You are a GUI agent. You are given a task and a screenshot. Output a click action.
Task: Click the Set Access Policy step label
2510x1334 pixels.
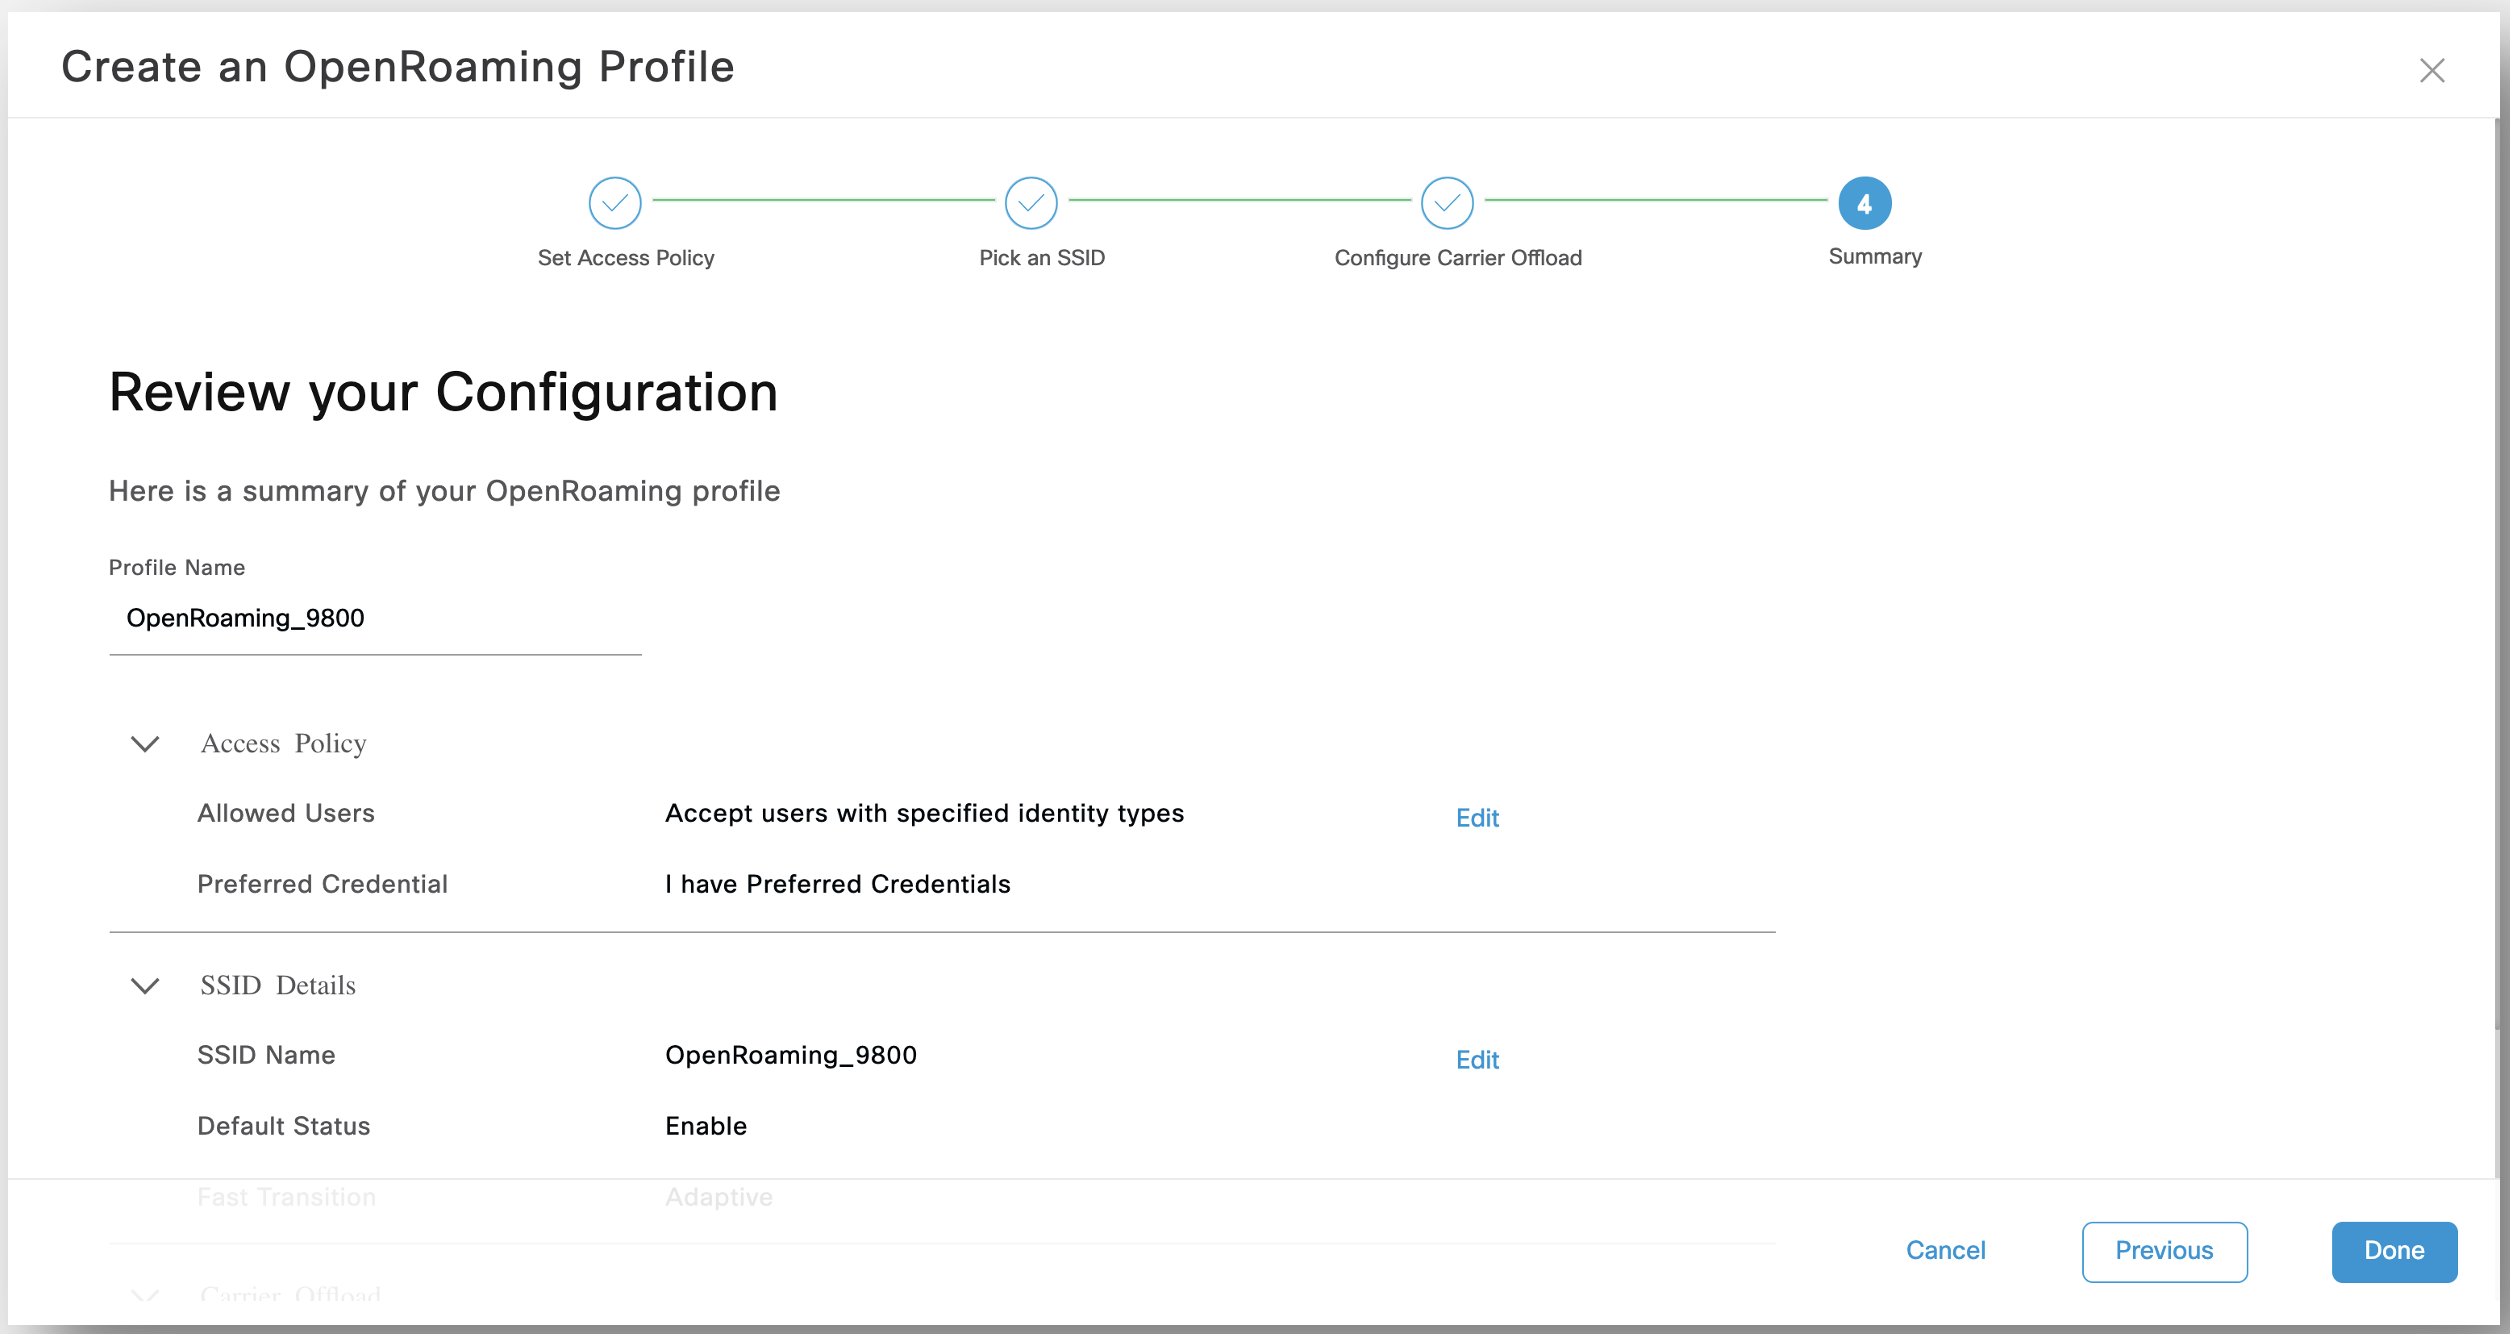click(625, 258)
